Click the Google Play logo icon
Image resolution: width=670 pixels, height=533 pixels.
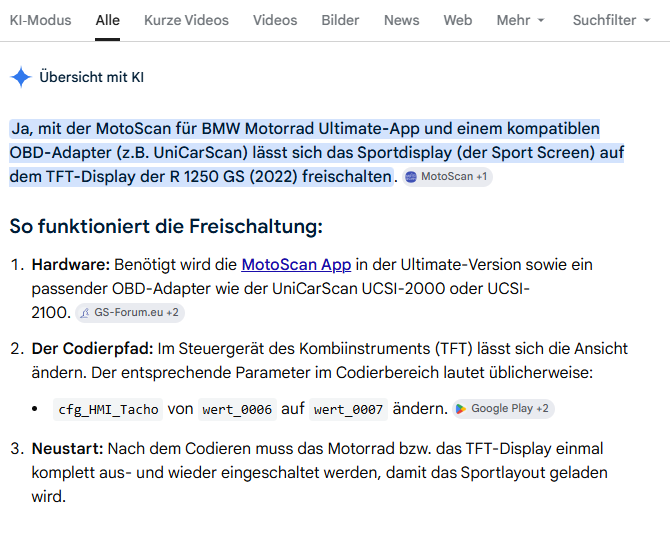point(461,409)
